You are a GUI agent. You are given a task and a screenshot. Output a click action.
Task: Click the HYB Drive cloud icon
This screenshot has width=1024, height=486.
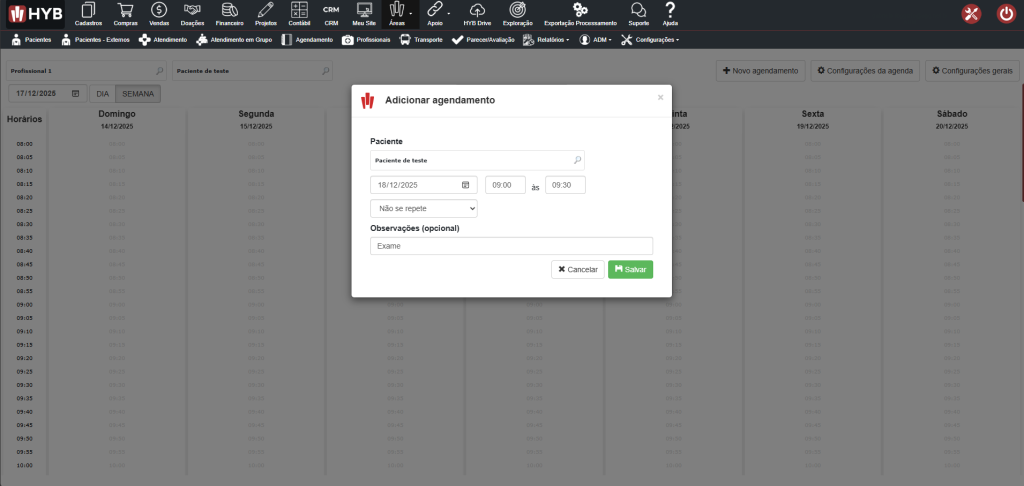point(477,11)
